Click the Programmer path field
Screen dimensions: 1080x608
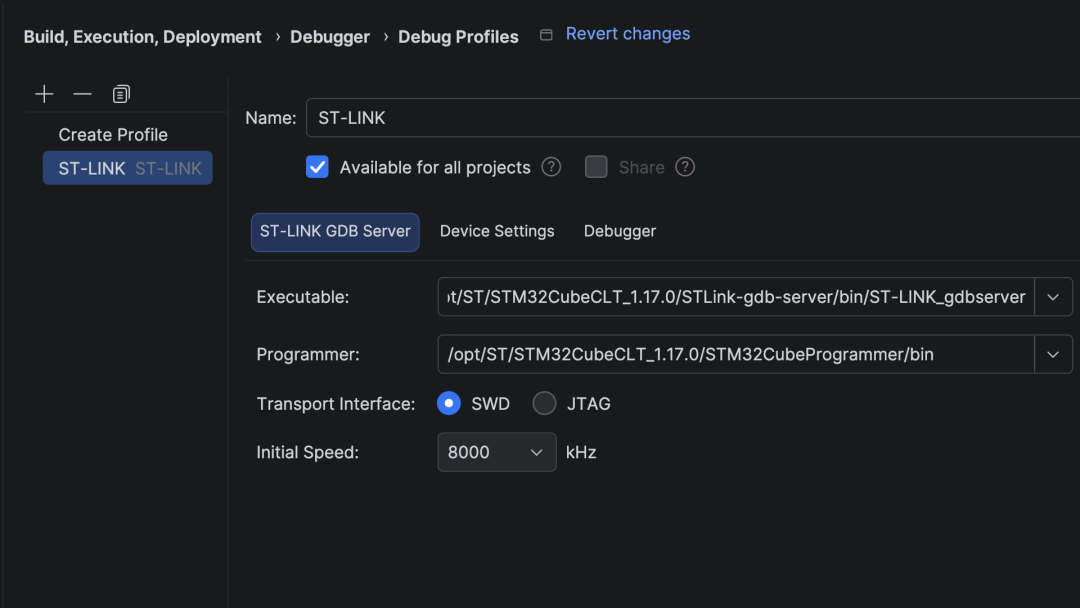tap(736, 355)
